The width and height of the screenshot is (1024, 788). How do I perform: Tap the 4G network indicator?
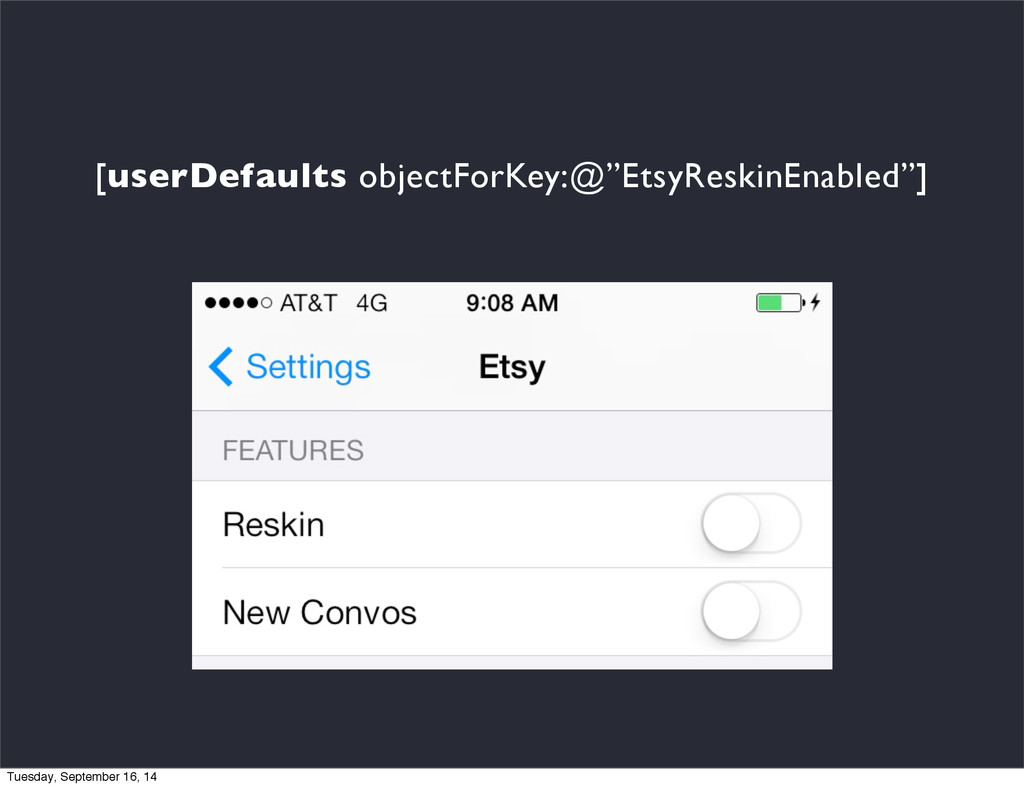[x=372, y=303]
